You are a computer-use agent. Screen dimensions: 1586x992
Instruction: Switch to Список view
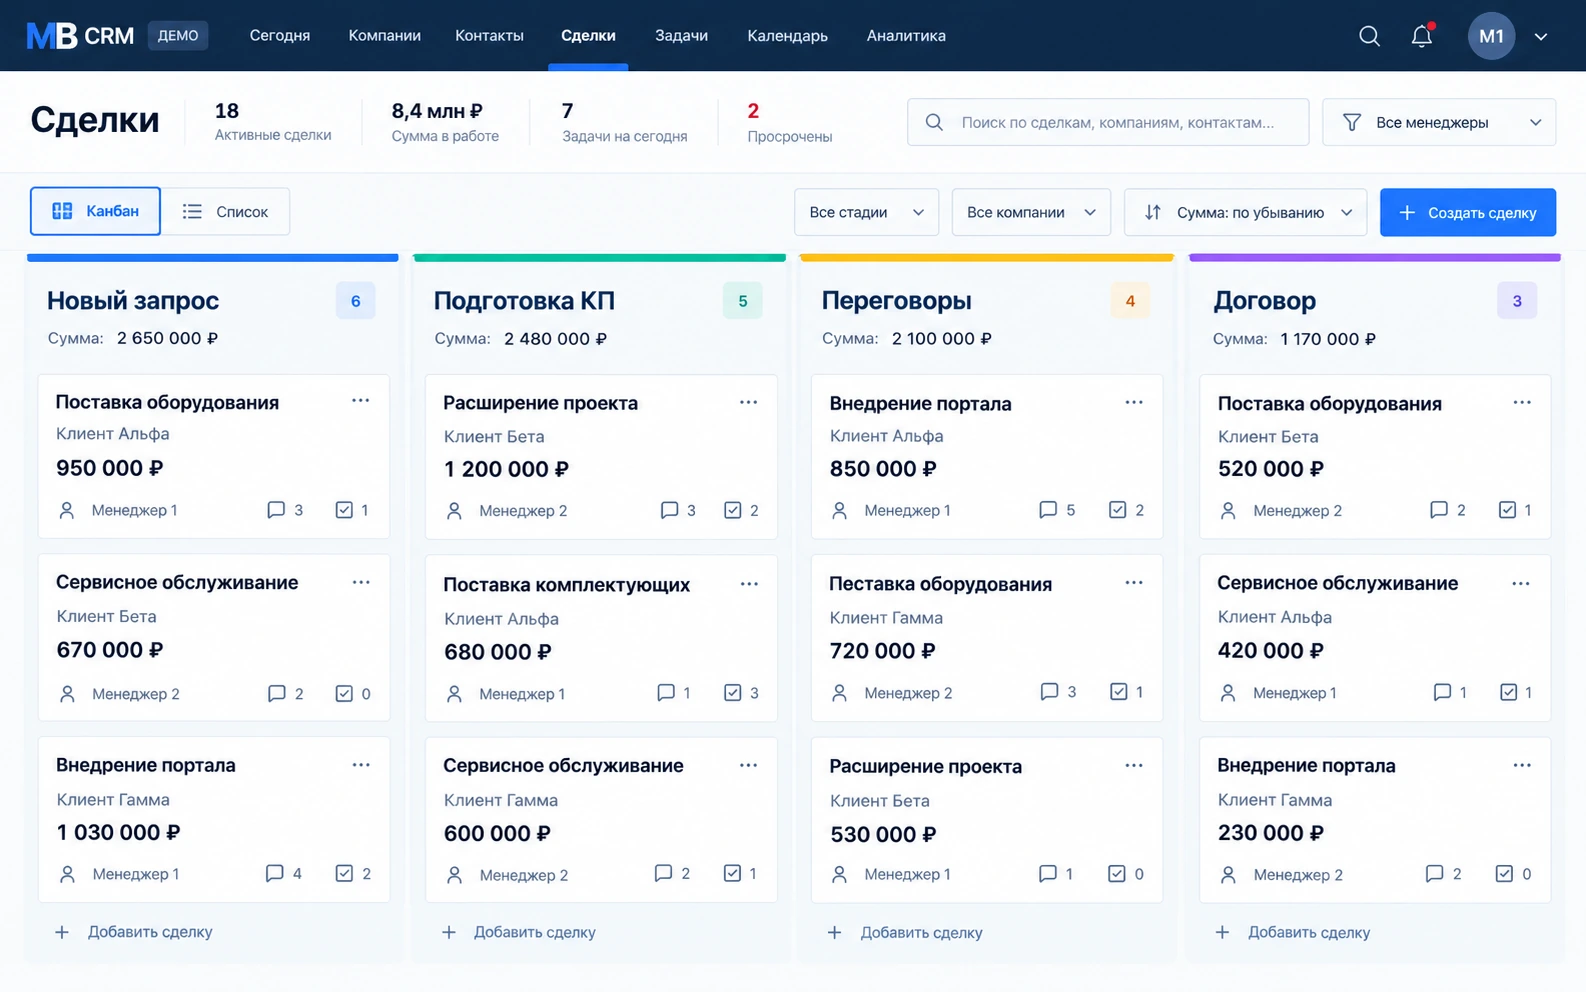(226, 211)
